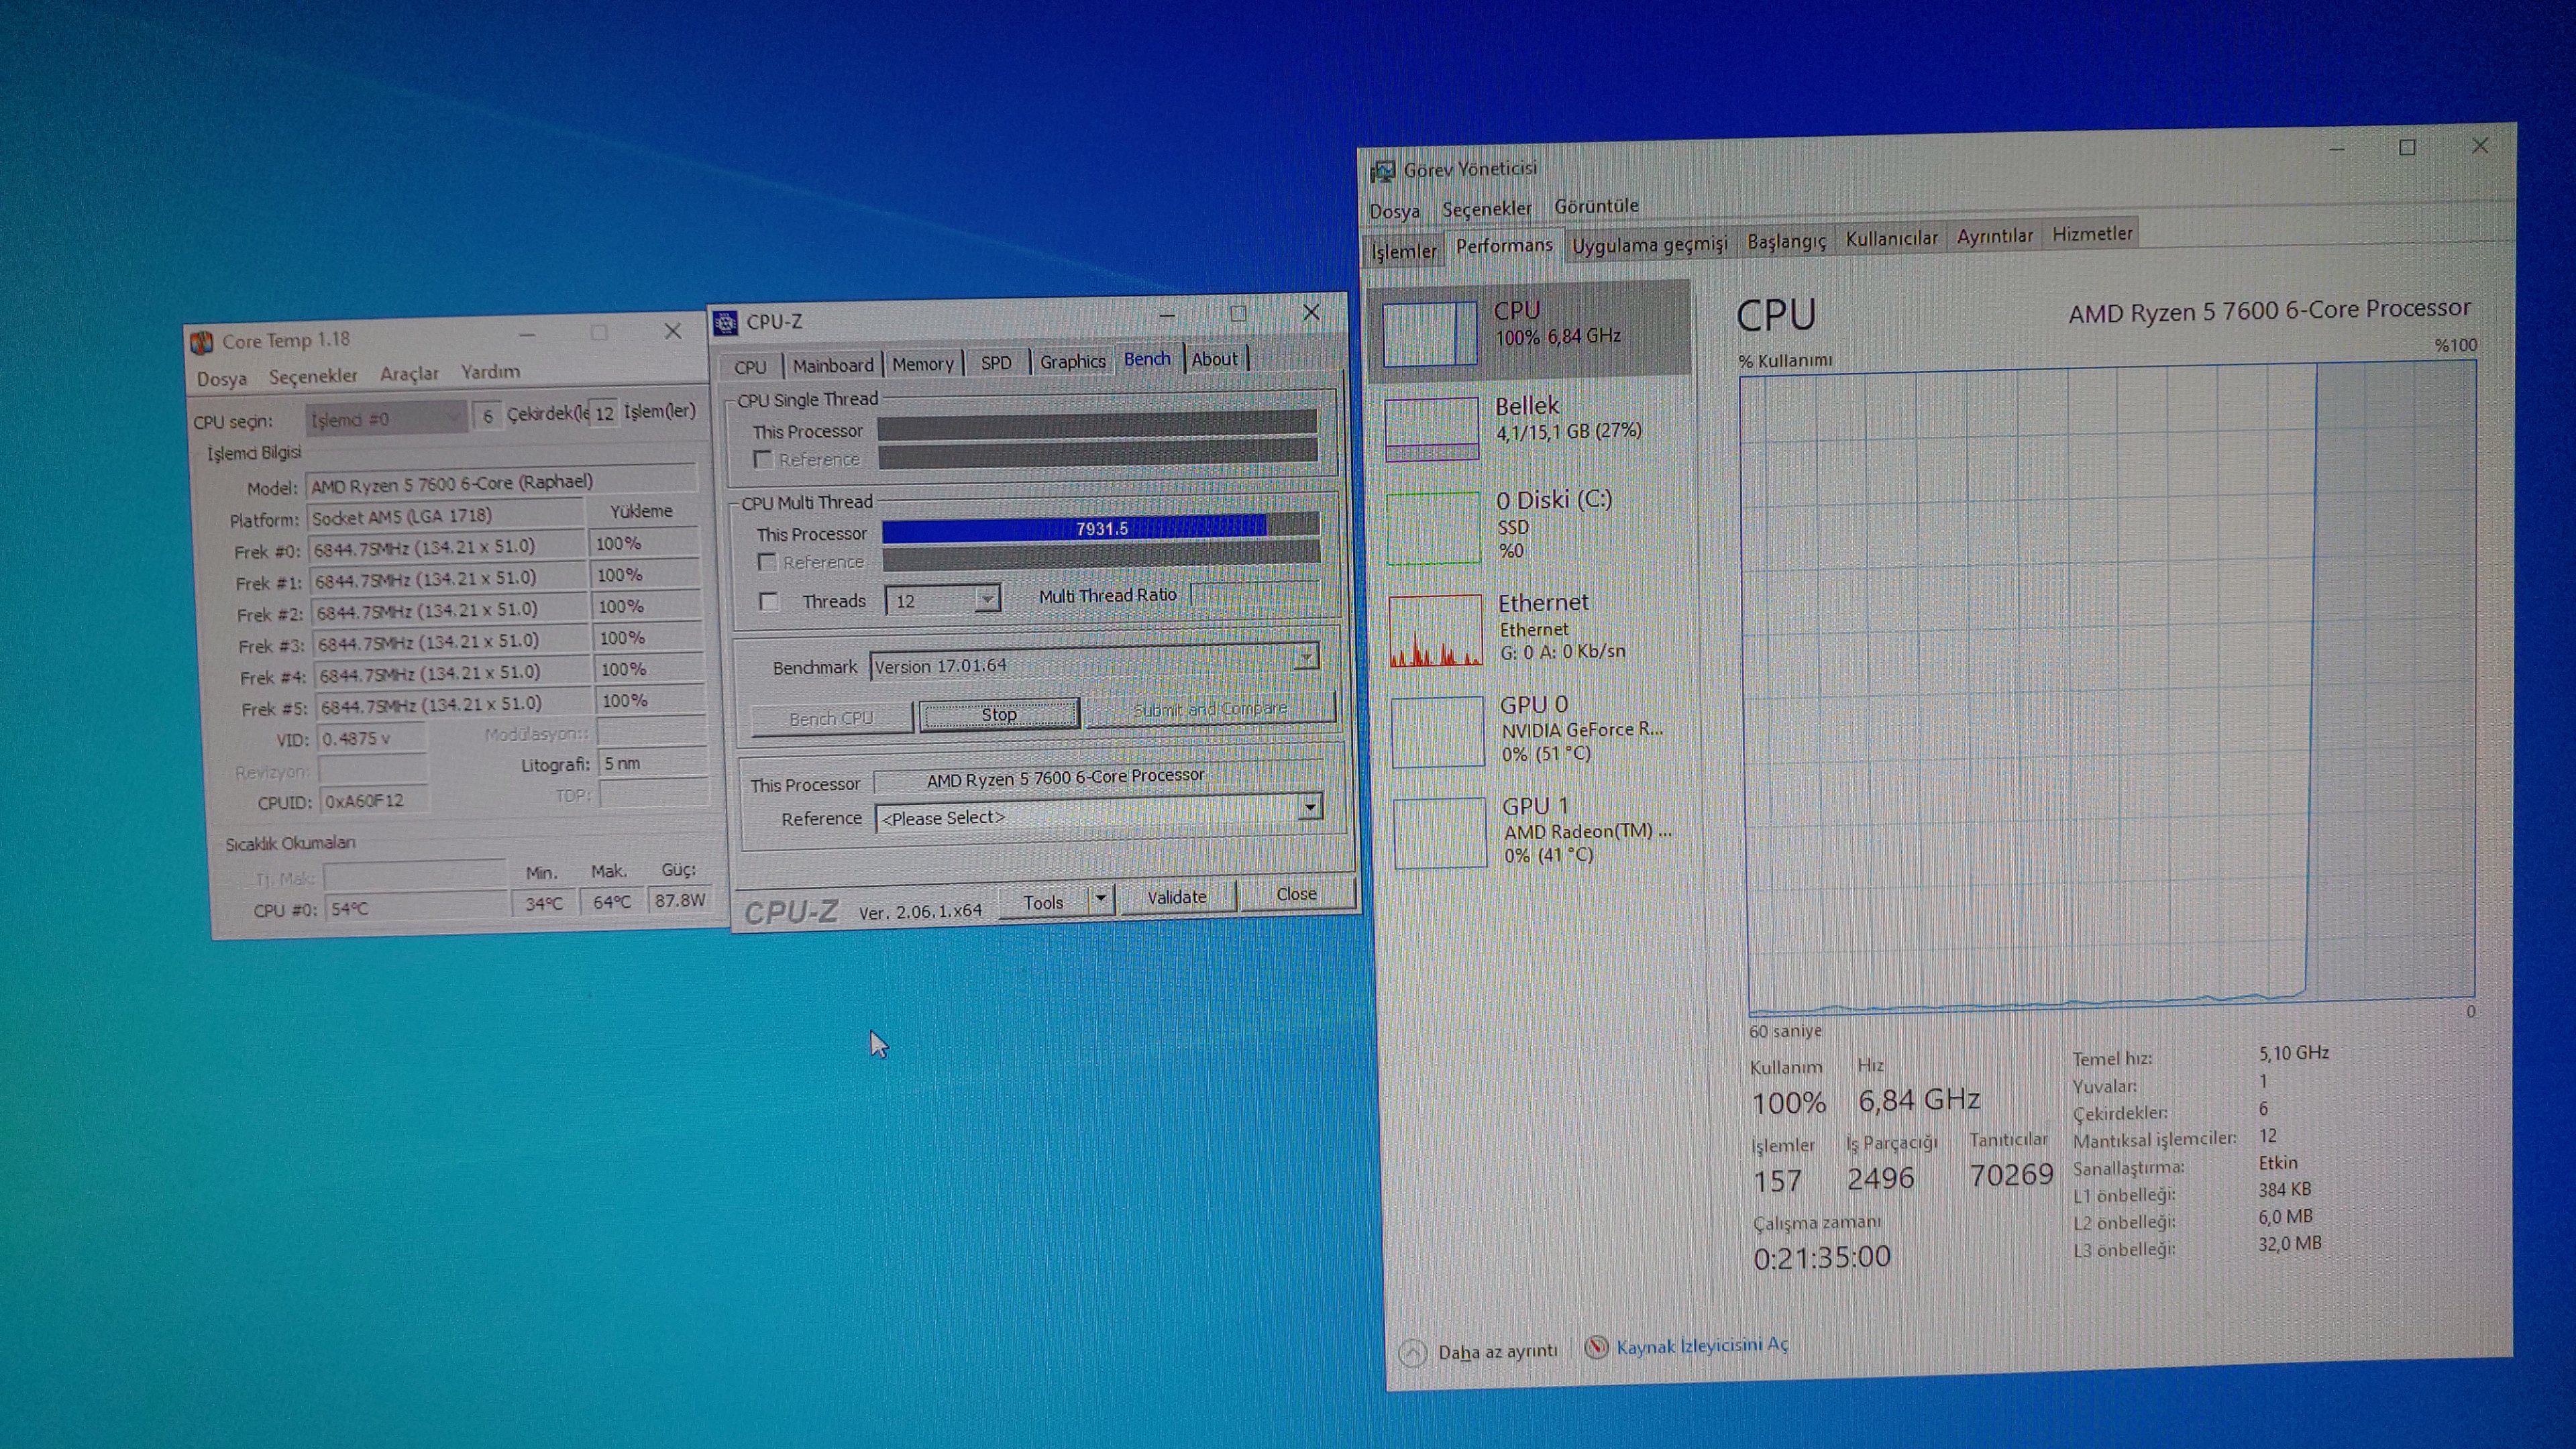Screen dimensions: 2576x1449
Task: Click the Daha az ayrıntı collapse arrow icon
Action: [1412, 1353]
